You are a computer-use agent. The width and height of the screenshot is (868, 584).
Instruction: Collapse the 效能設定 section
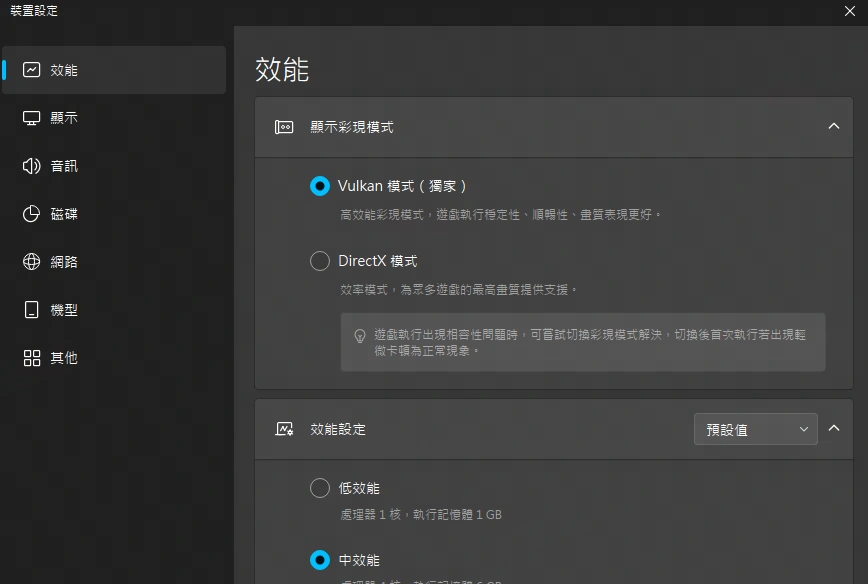click(834, 428)
